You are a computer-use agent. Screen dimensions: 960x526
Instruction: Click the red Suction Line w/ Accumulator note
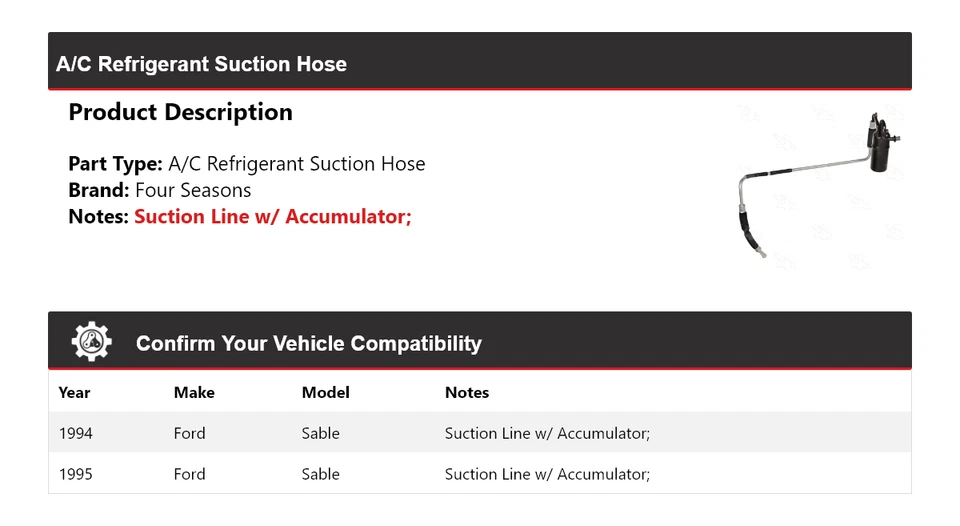pos(272,216)
